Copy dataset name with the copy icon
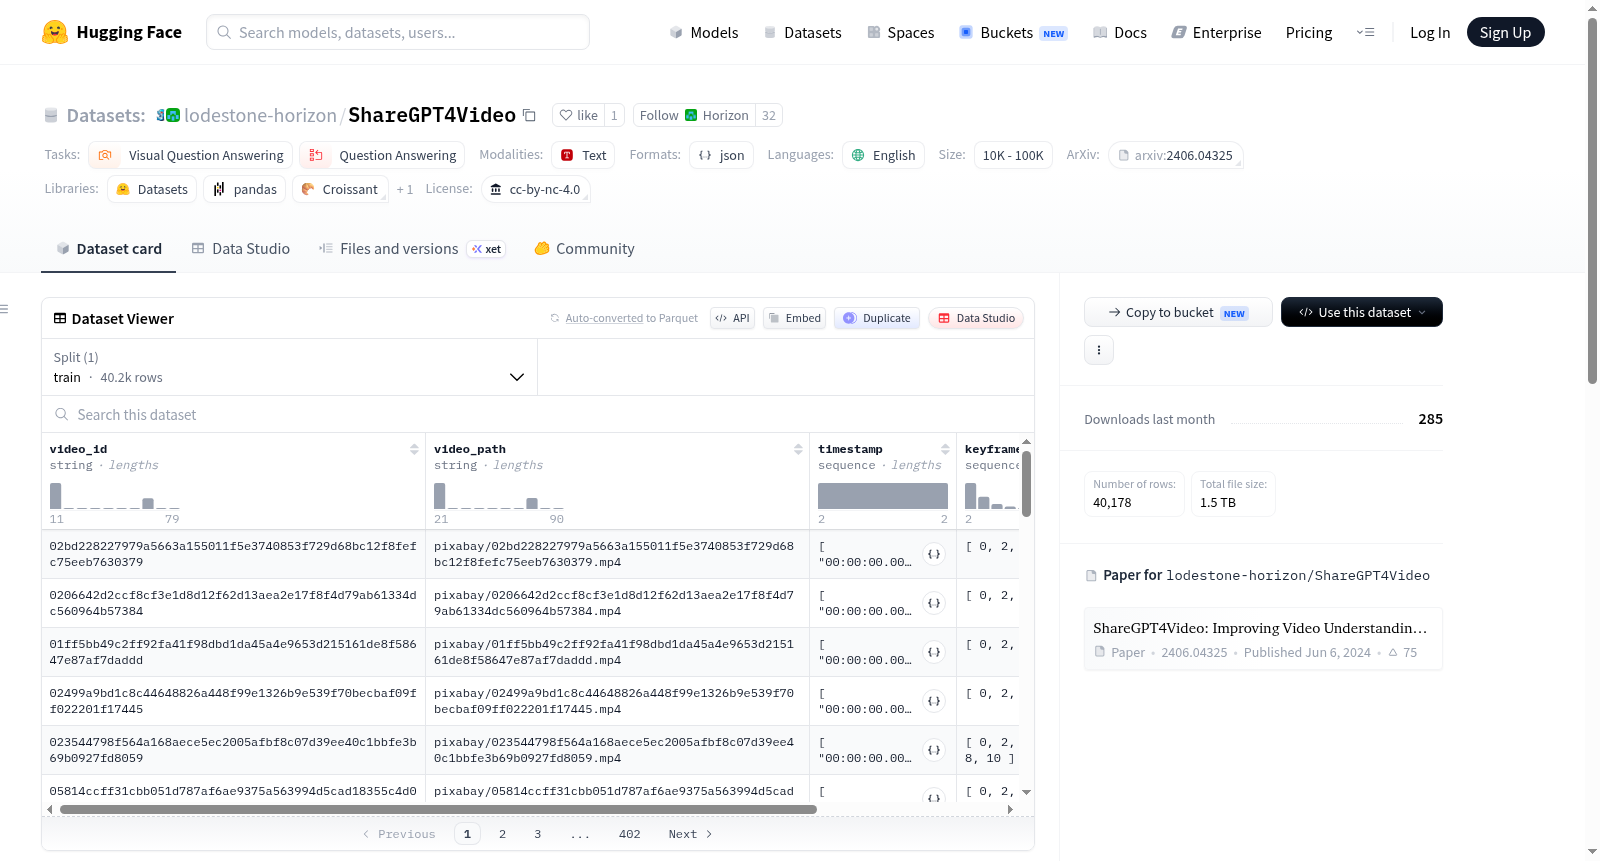Viewport: 1600px width, 861px height. coord(529,115)
